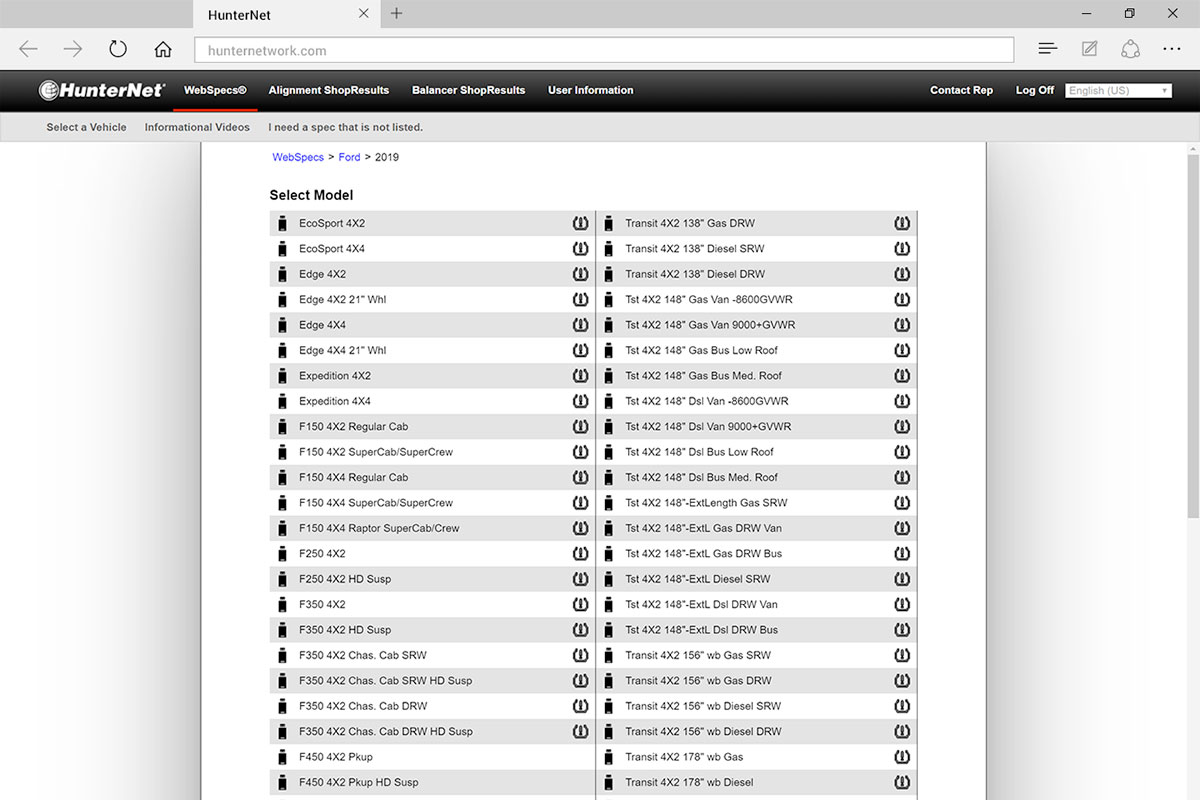Click the tire icon for Tst 4X2 148"-ExtL Diesel SRW
Viewport: 1200px width, 800px height.
[902, 579]
